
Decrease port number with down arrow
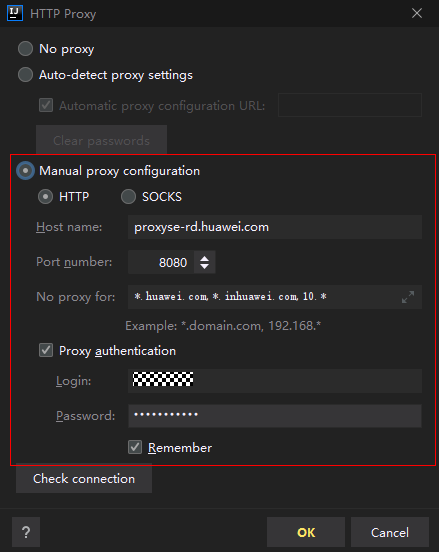[x=205, y=266]
